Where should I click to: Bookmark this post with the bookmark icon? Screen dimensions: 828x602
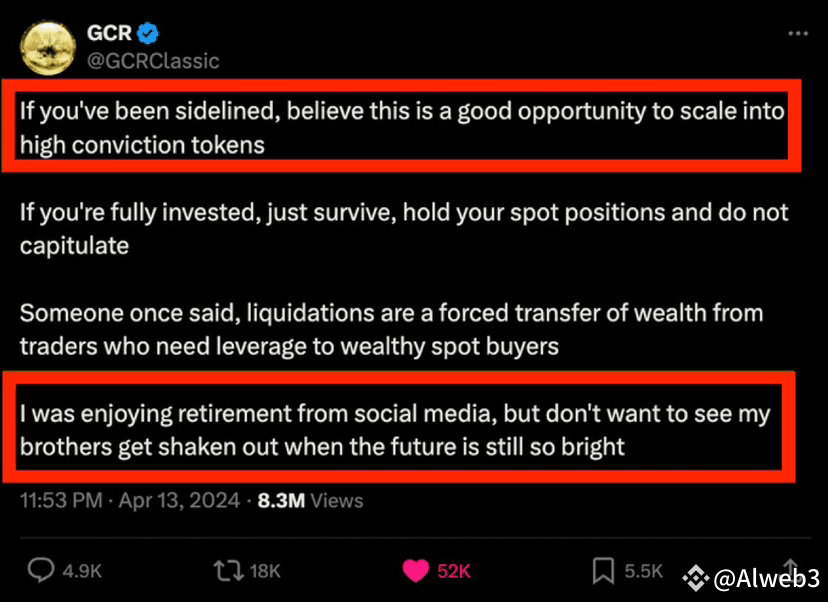(x=603, y=571)
